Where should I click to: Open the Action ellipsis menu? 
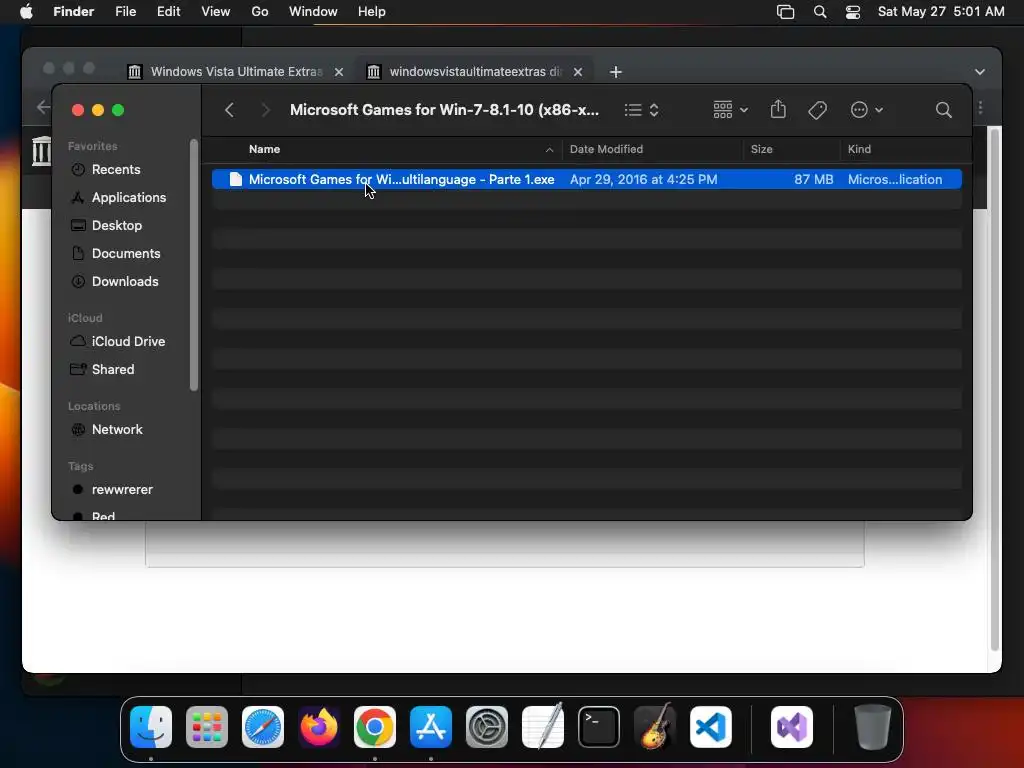tap(867, 110)
